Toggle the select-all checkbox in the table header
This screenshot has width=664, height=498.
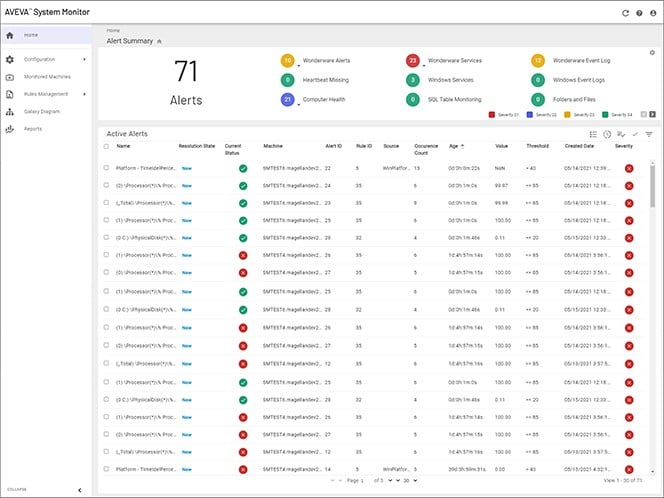107,146
